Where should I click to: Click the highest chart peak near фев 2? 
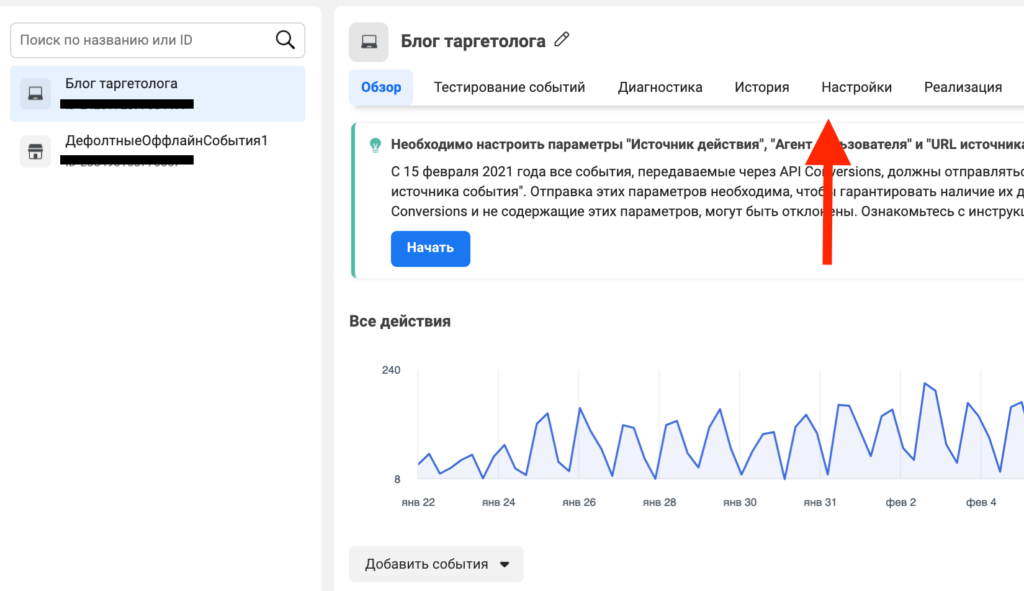926,383
